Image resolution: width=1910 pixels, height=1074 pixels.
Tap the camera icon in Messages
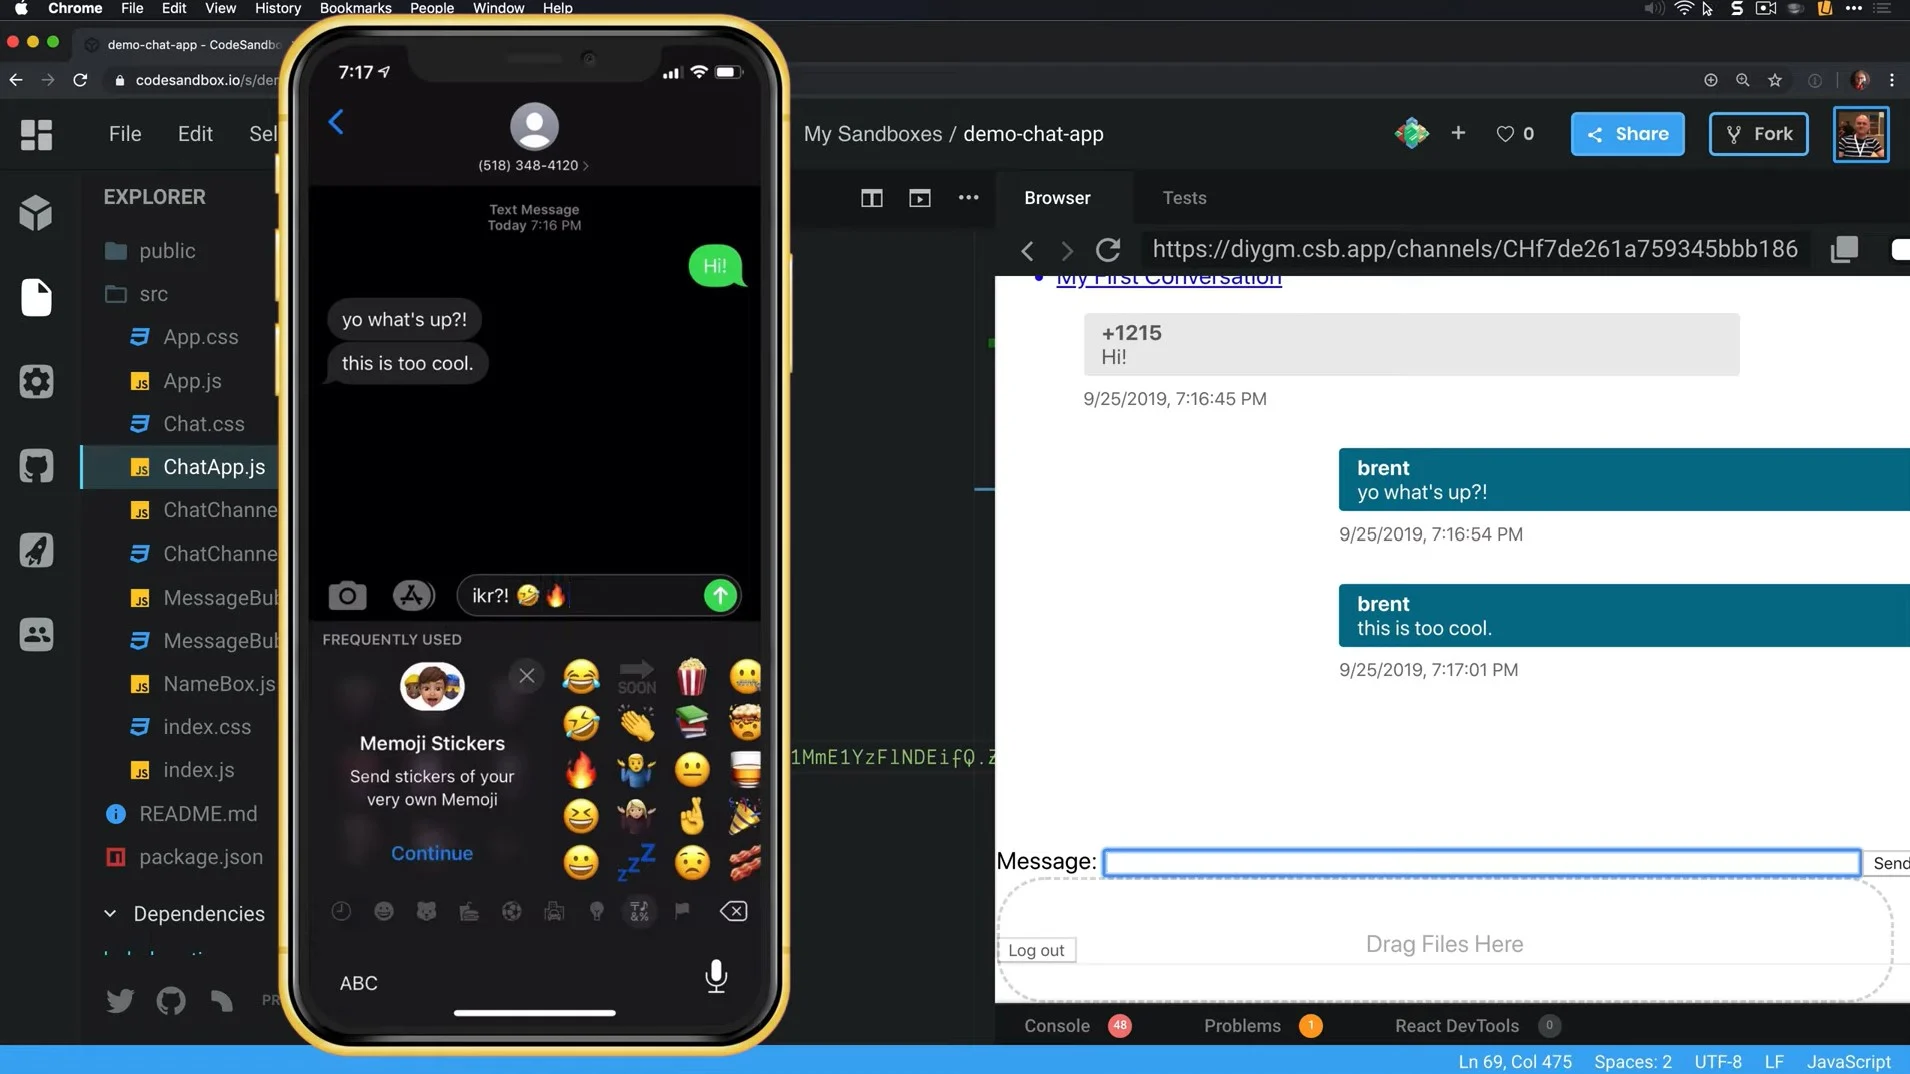pos(347,596)
